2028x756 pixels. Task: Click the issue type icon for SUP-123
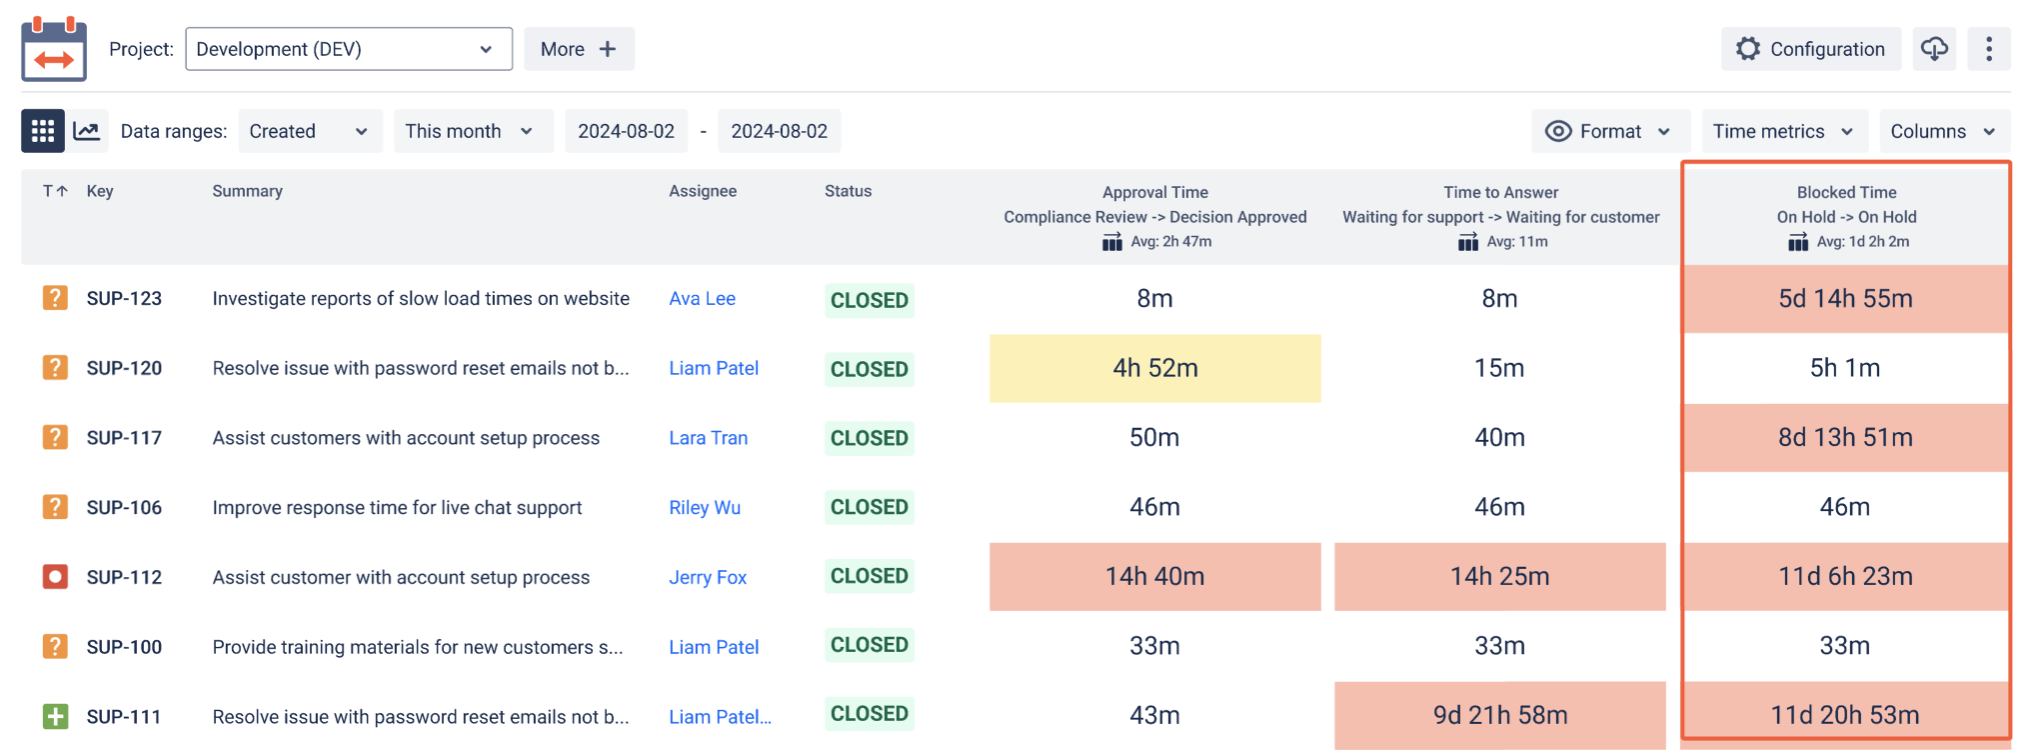pos(55,298)
